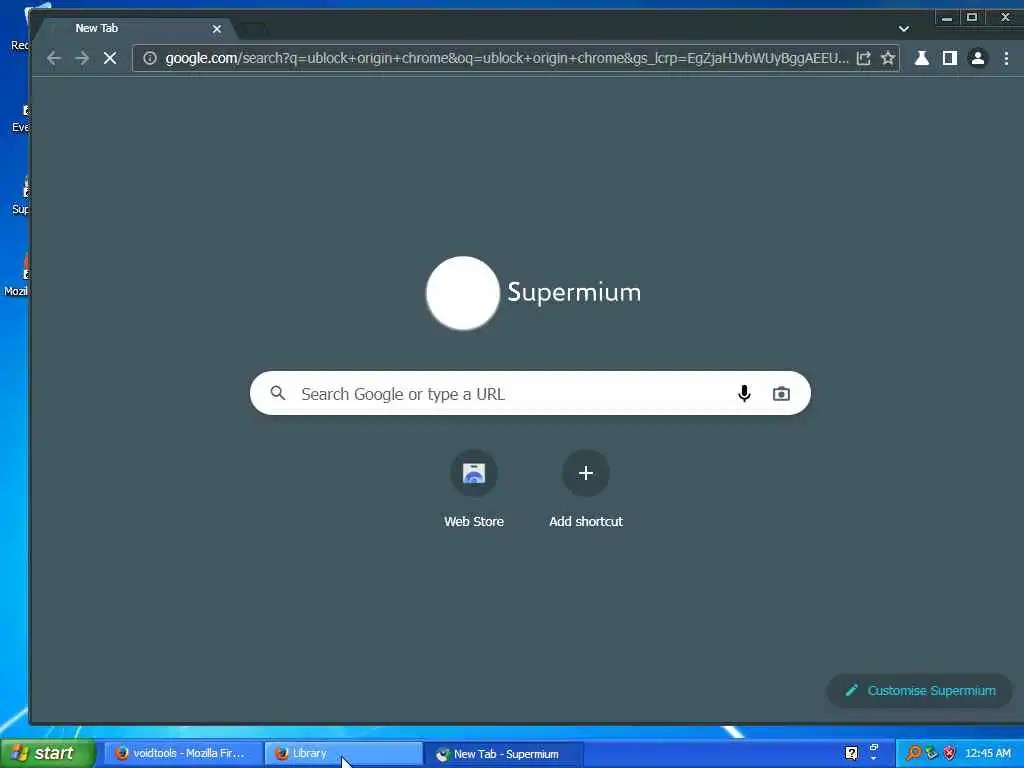Screen dimensions: 1024x768
Task: Open the profile avatar menu
Action: (978, 58)
